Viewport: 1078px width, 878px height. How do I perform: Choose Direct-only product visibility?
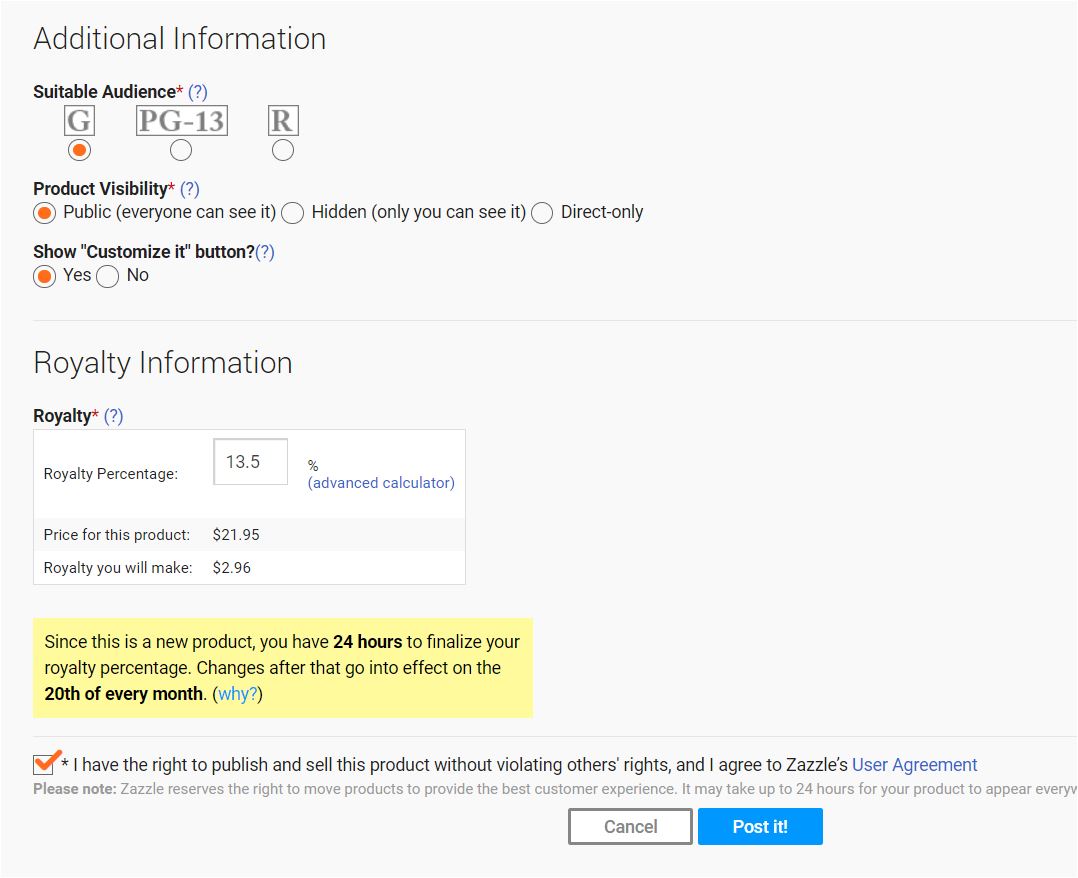[x=542, y=213]
